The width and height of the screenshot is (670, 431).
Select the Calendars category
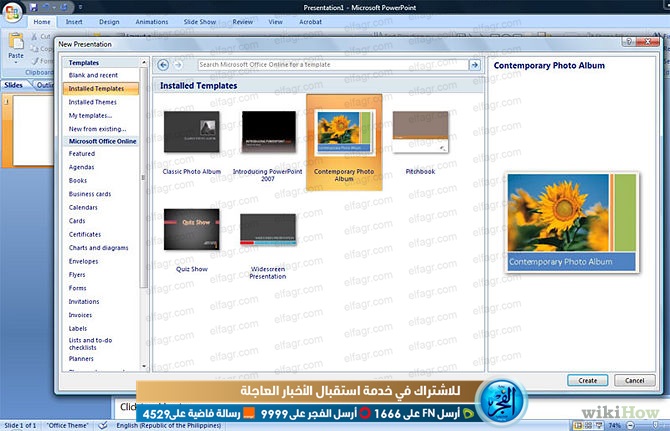click(x=83, y=208)
